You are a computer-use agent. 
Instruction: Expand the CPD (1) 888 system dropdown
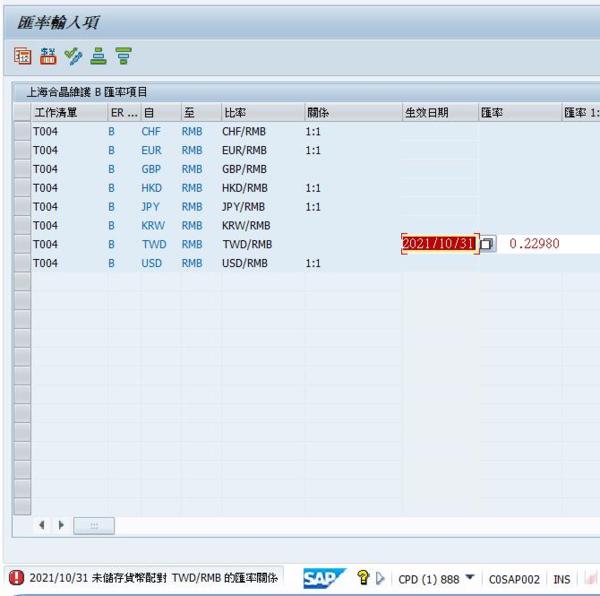tap(468, 578)
